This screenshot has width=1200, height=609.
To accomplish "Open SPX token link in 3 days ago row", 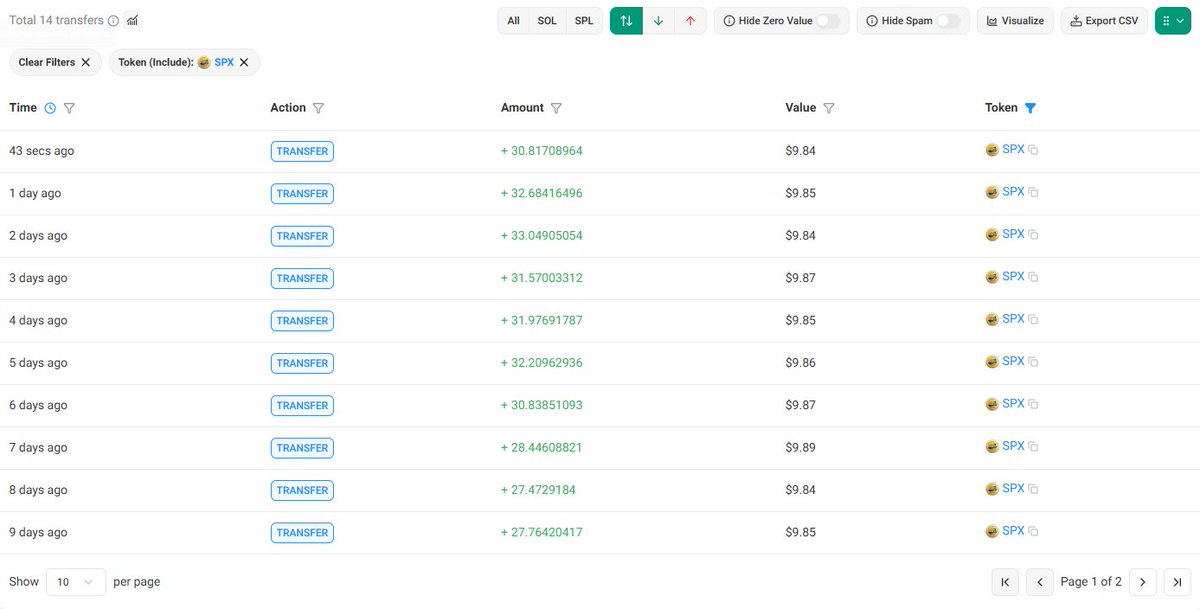I will coord(1013,276).
